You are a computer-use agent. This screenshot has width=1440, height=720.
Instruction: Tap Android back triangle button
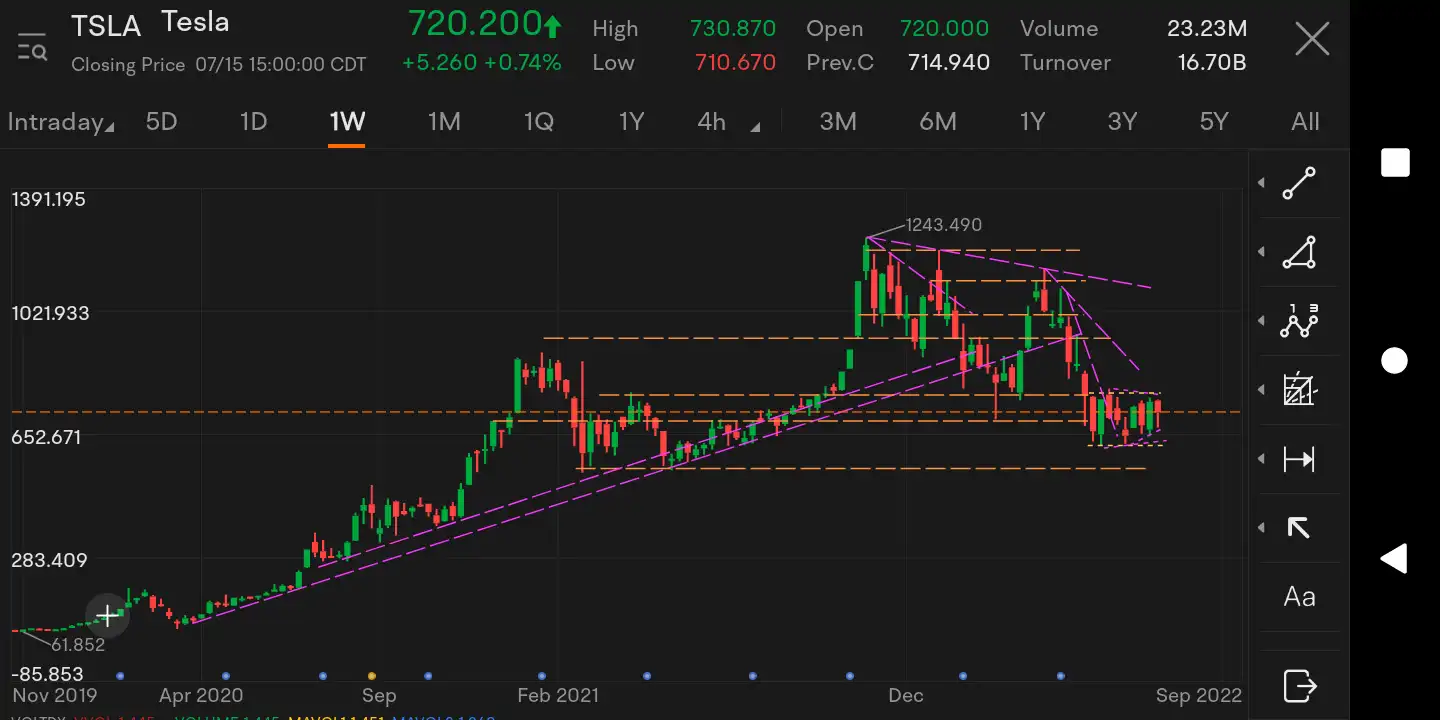(1395, 558)
